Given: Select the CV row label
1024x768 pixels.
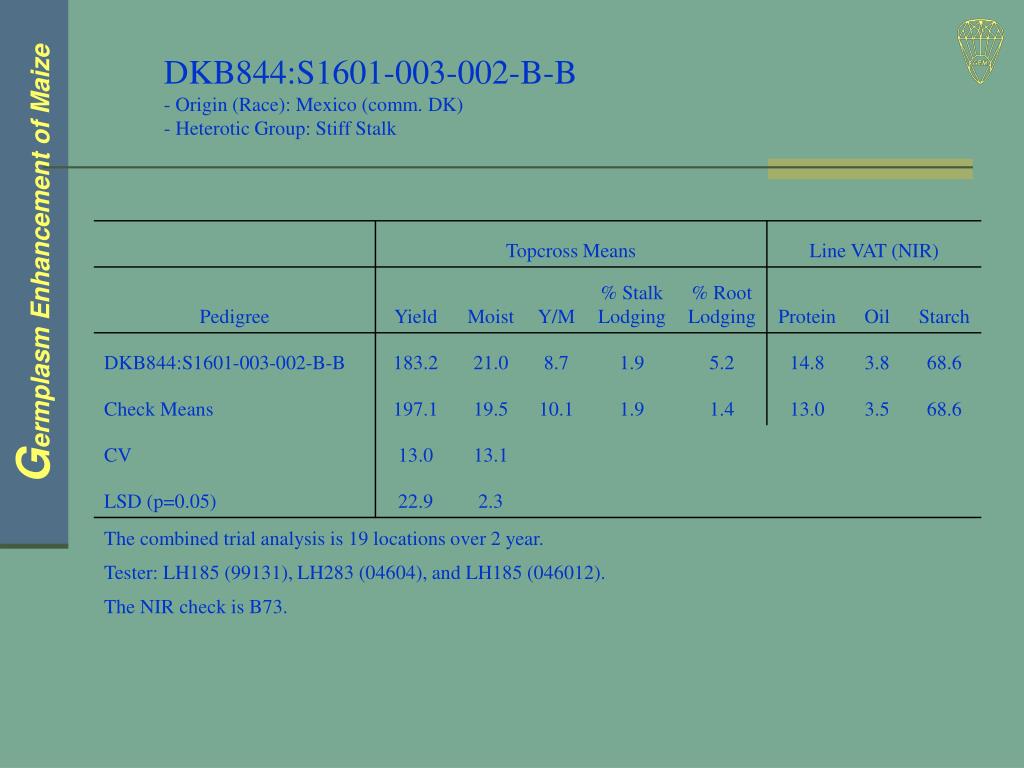Looking at the screenshot, I should pos(117,455).
